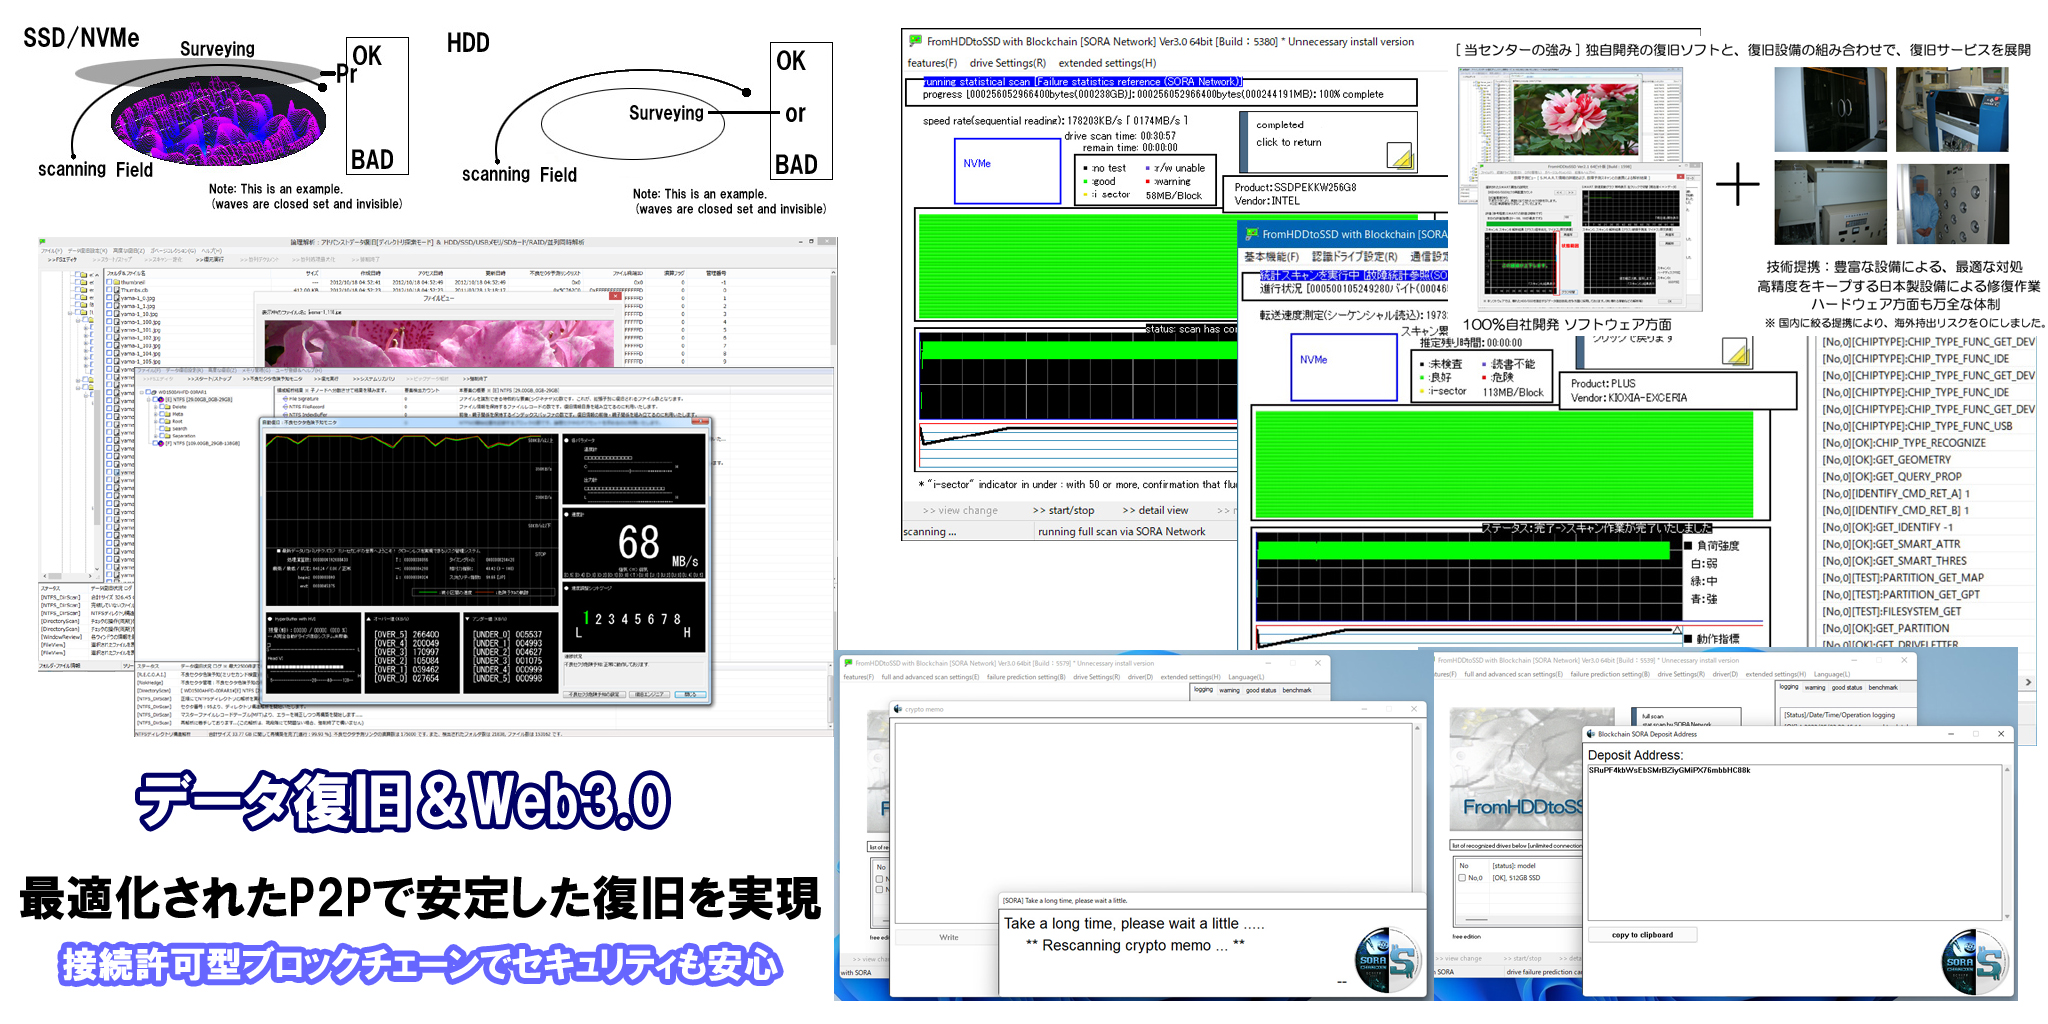Click the Deposit Address text field
The height and width of the screenshot is (1024, 2048).
[1794, 842]
